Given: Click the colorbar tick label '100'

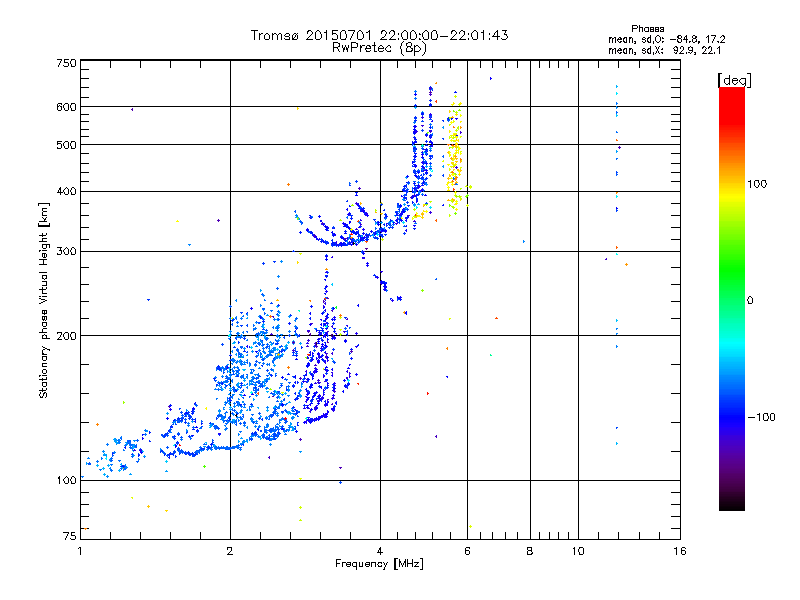Looking at the screenshot, I should coord(757,184).
